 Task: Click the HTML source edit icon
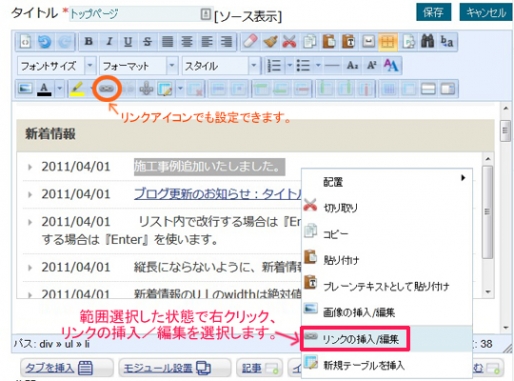(x=26, y=42)
